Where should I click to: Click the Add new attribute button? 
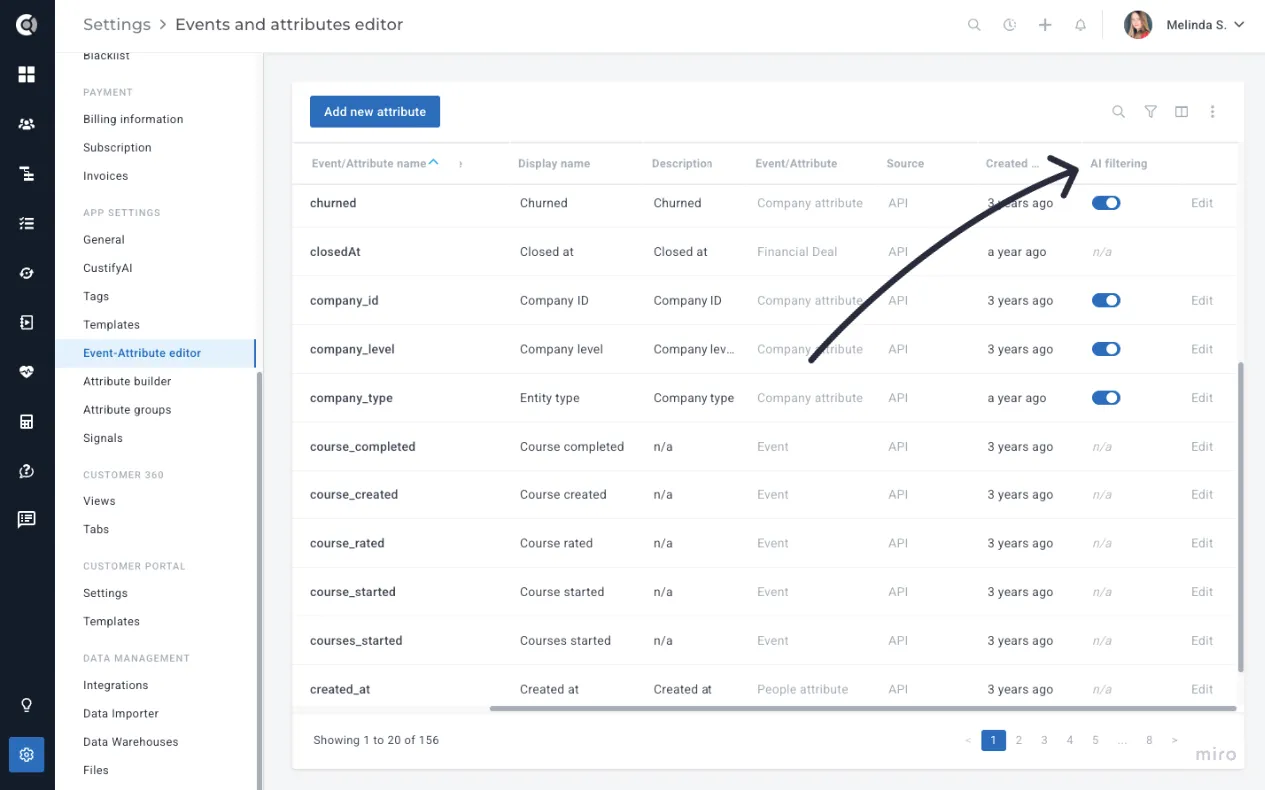375,112
